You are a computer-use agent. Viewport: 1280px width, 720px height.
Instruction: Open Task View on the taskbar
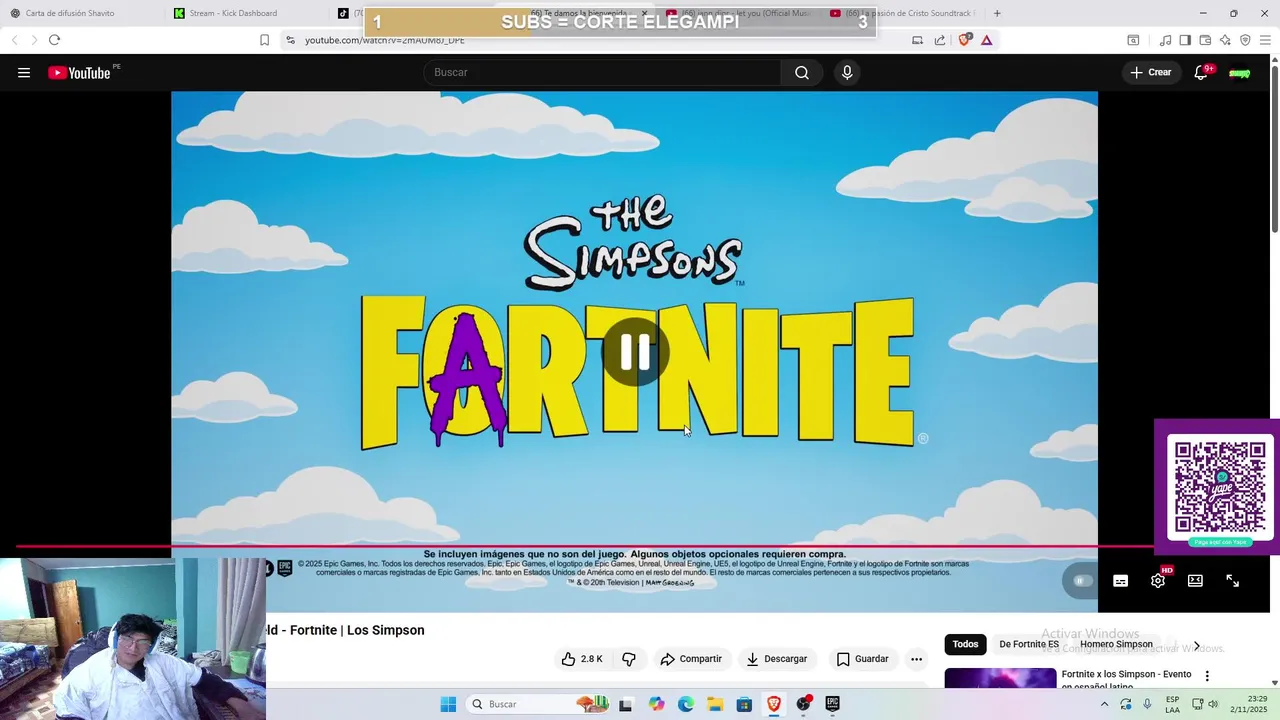[626, 704]
